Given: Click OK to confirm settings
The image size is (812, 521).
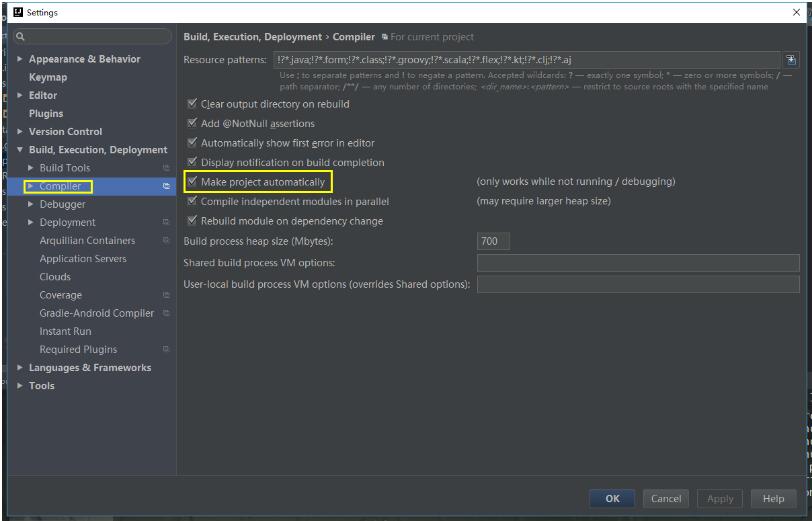Looking at the screenshot, I should coord(612,498).
